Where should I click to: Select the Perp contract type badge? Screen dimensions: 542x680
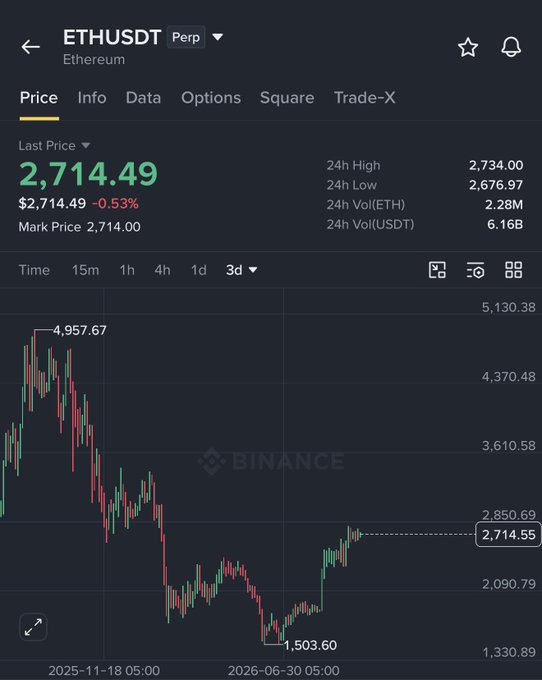(x=186, y=37)
